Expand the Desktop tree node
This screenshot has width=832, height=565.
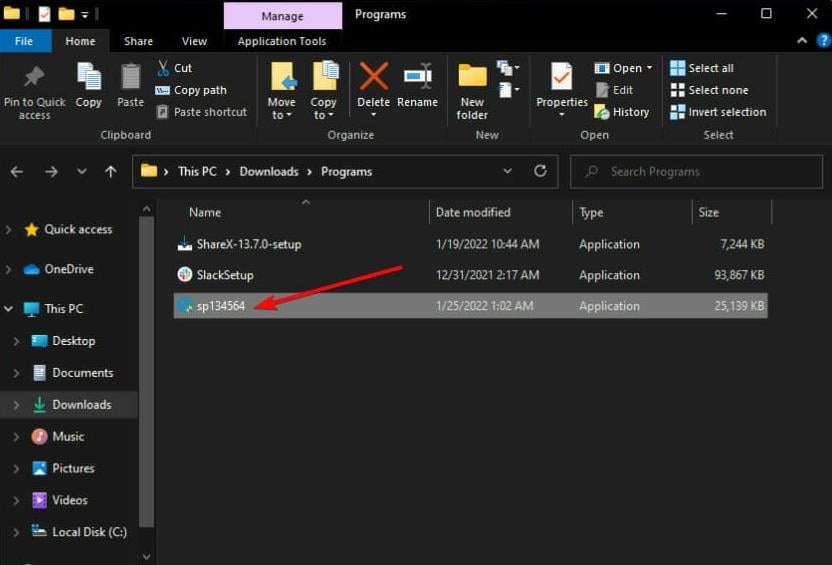(16, 341)
